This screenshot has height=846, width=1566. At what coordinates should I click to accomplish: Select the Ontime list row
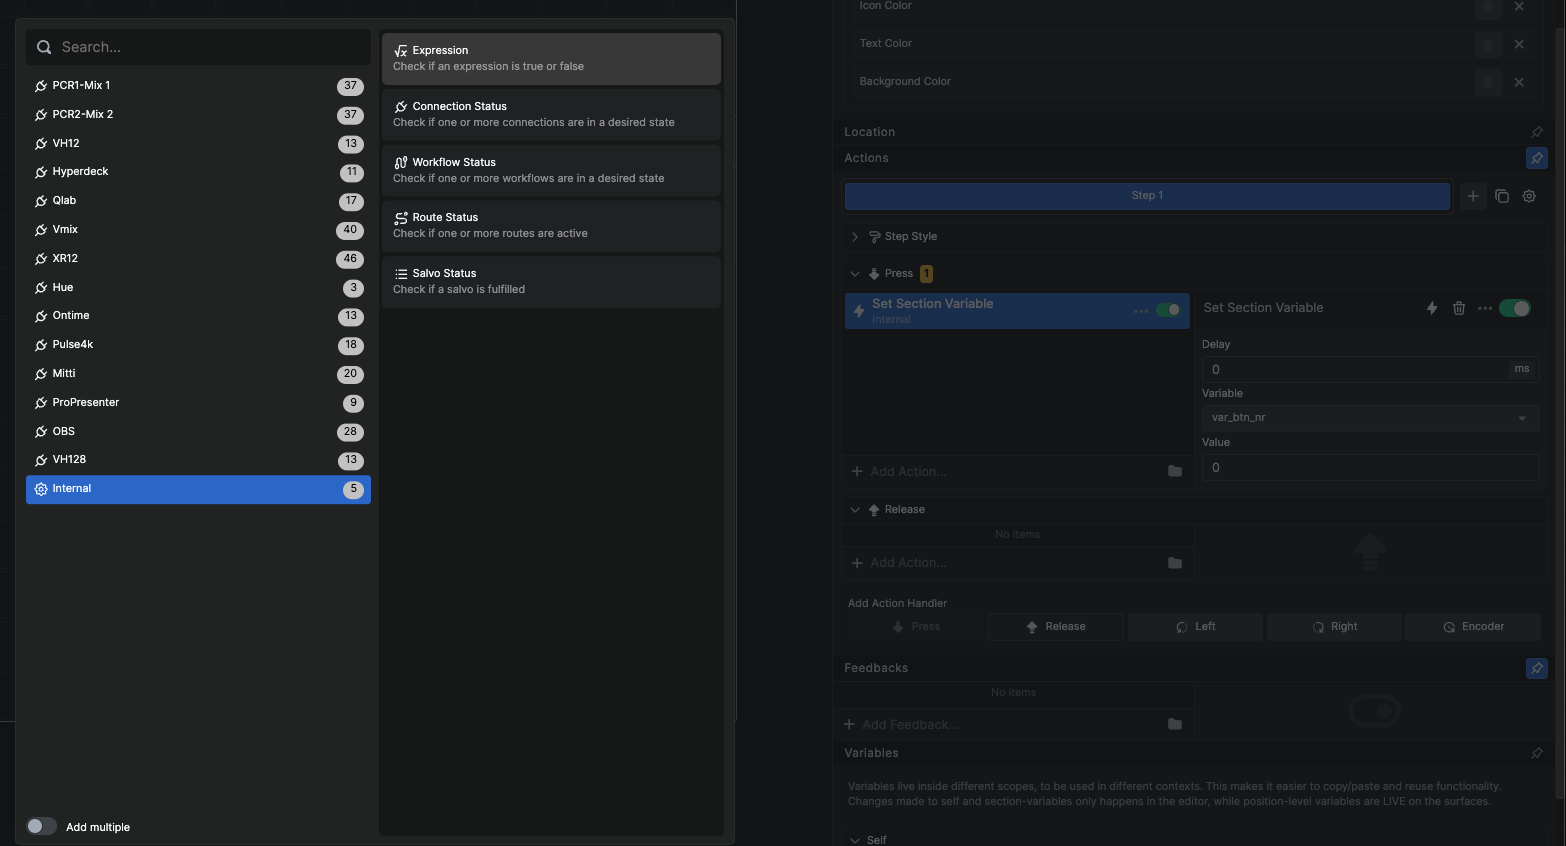pyautogui.click(x=198, y=316)
